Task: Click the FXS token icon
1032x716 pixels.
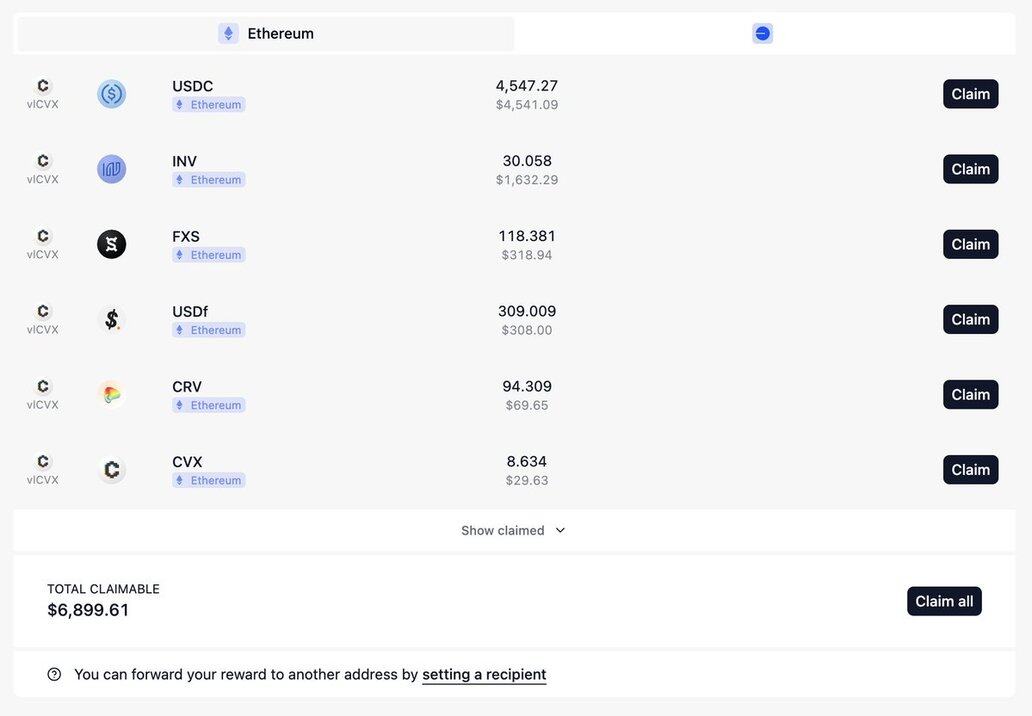Action: (x=112, y=244)
